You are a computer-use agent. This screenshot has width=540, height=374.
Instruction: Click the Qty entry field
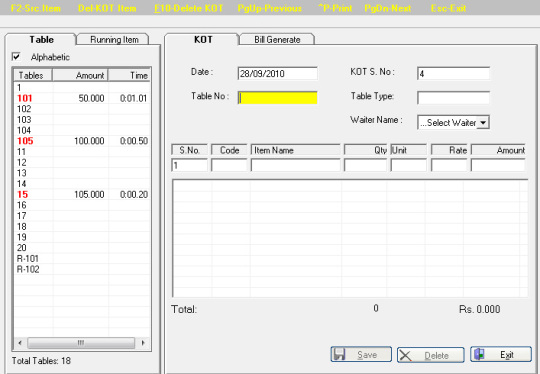point(365,165)
